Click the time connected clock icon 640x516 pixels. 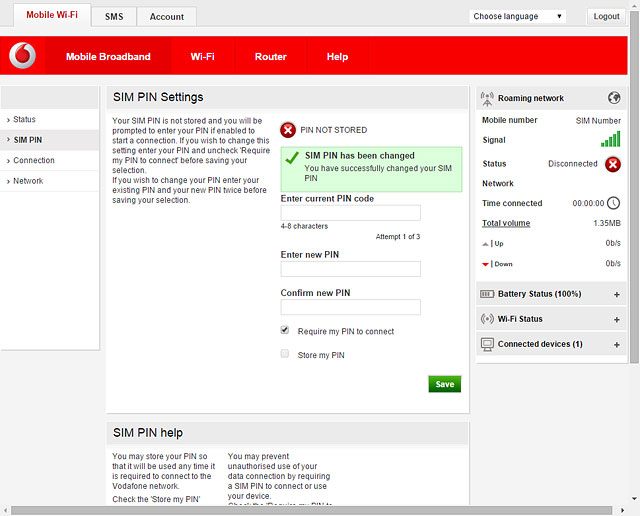[x=613, y=203]
